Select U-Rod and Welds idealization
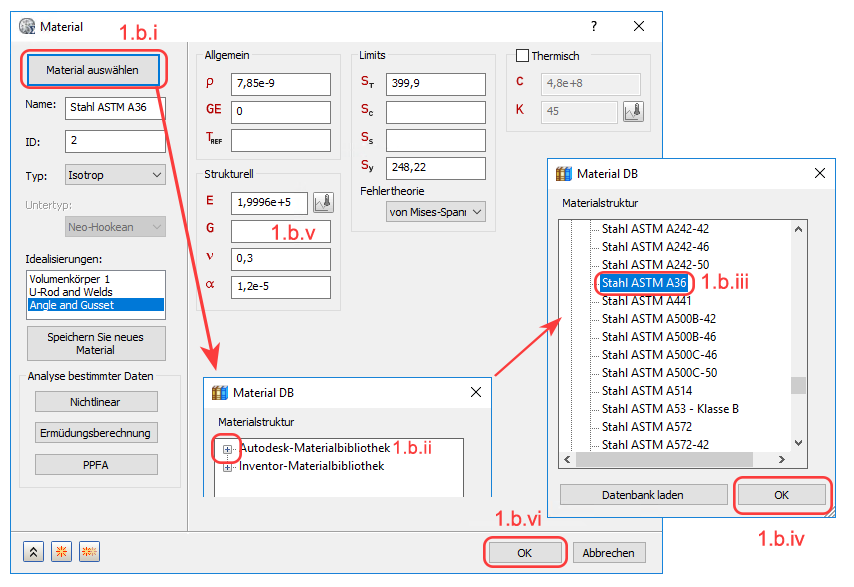This screenshot has height=587, width=854. 96,292
